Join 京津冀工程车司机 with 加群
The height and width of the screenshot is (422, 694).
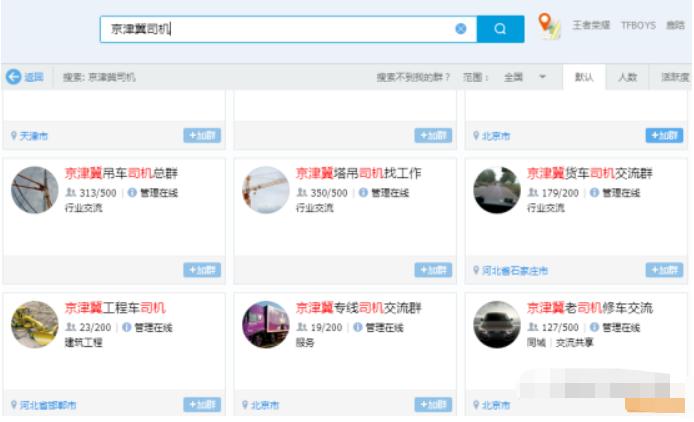(x=202, y=404)
